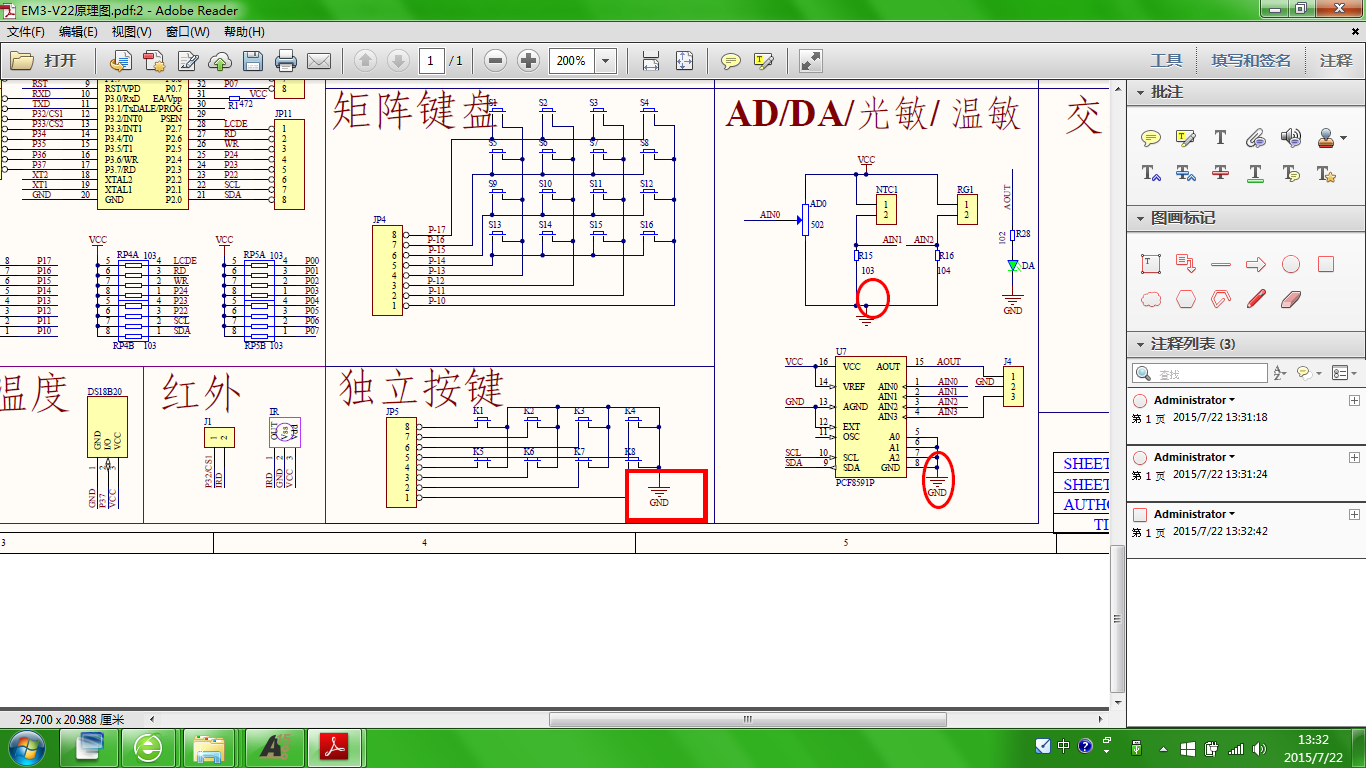Image resolution: width=1366 pixels, height=768 pixels.
Task: Click the Attach File paperclip tool
Action: (1256, 139)
